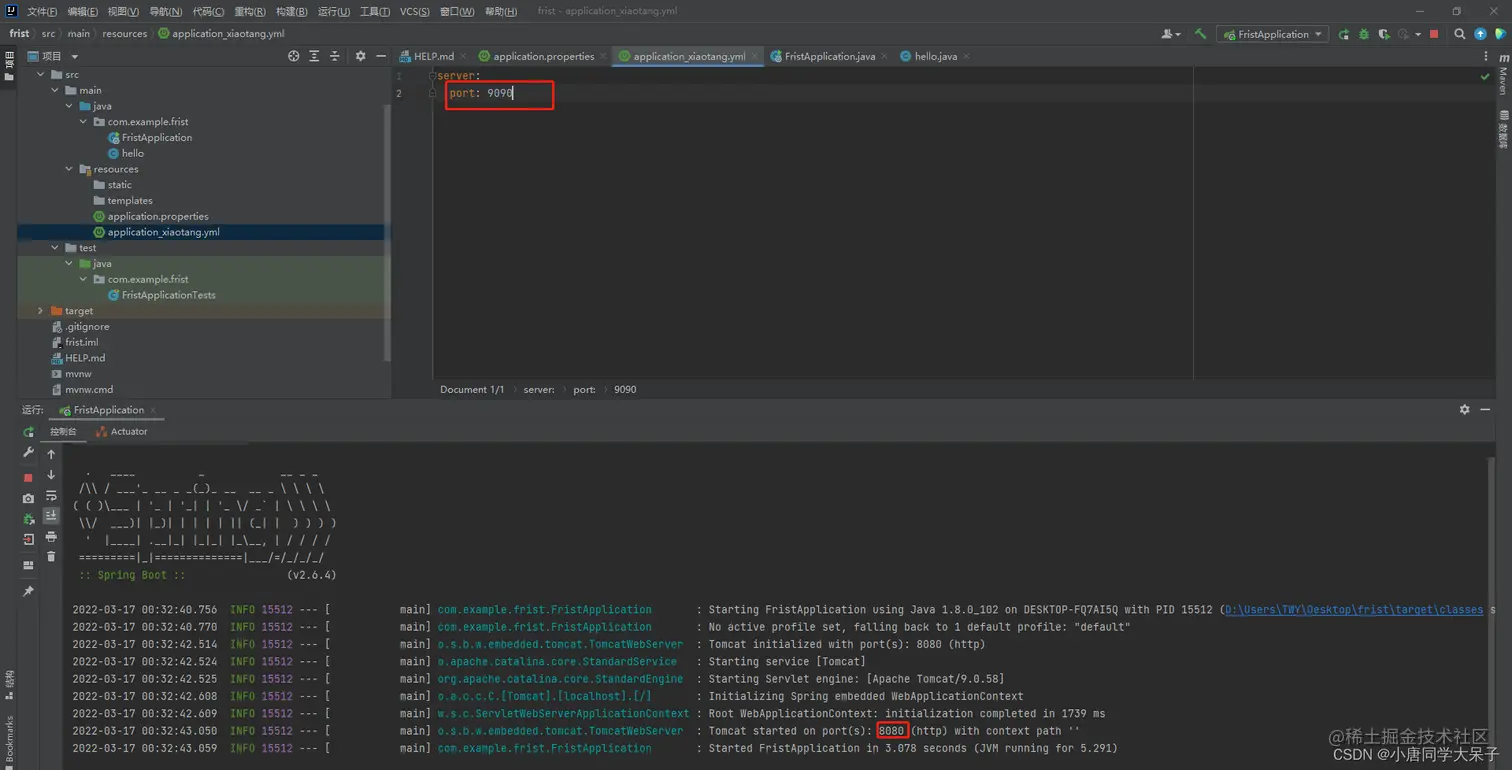Rerun the app from the run panel sidebar
Screen dimensions: 1512x770
[x=28, y=432]
